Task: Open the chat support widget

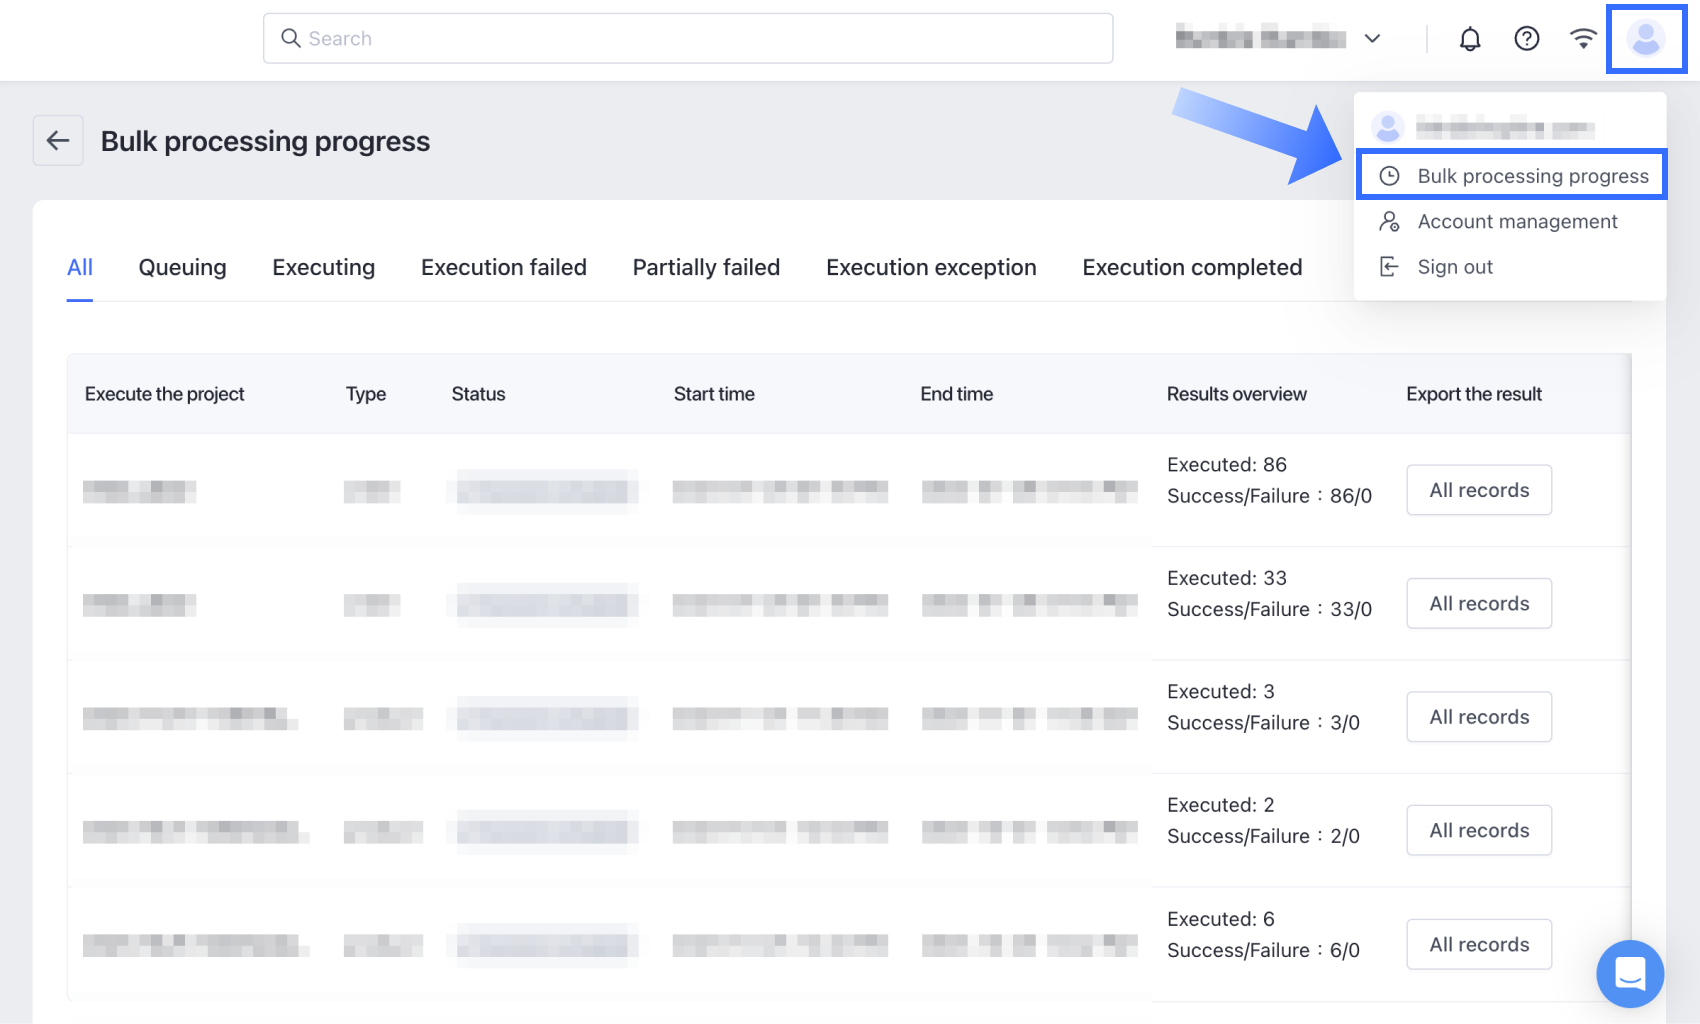Action: pos(1629,973)
